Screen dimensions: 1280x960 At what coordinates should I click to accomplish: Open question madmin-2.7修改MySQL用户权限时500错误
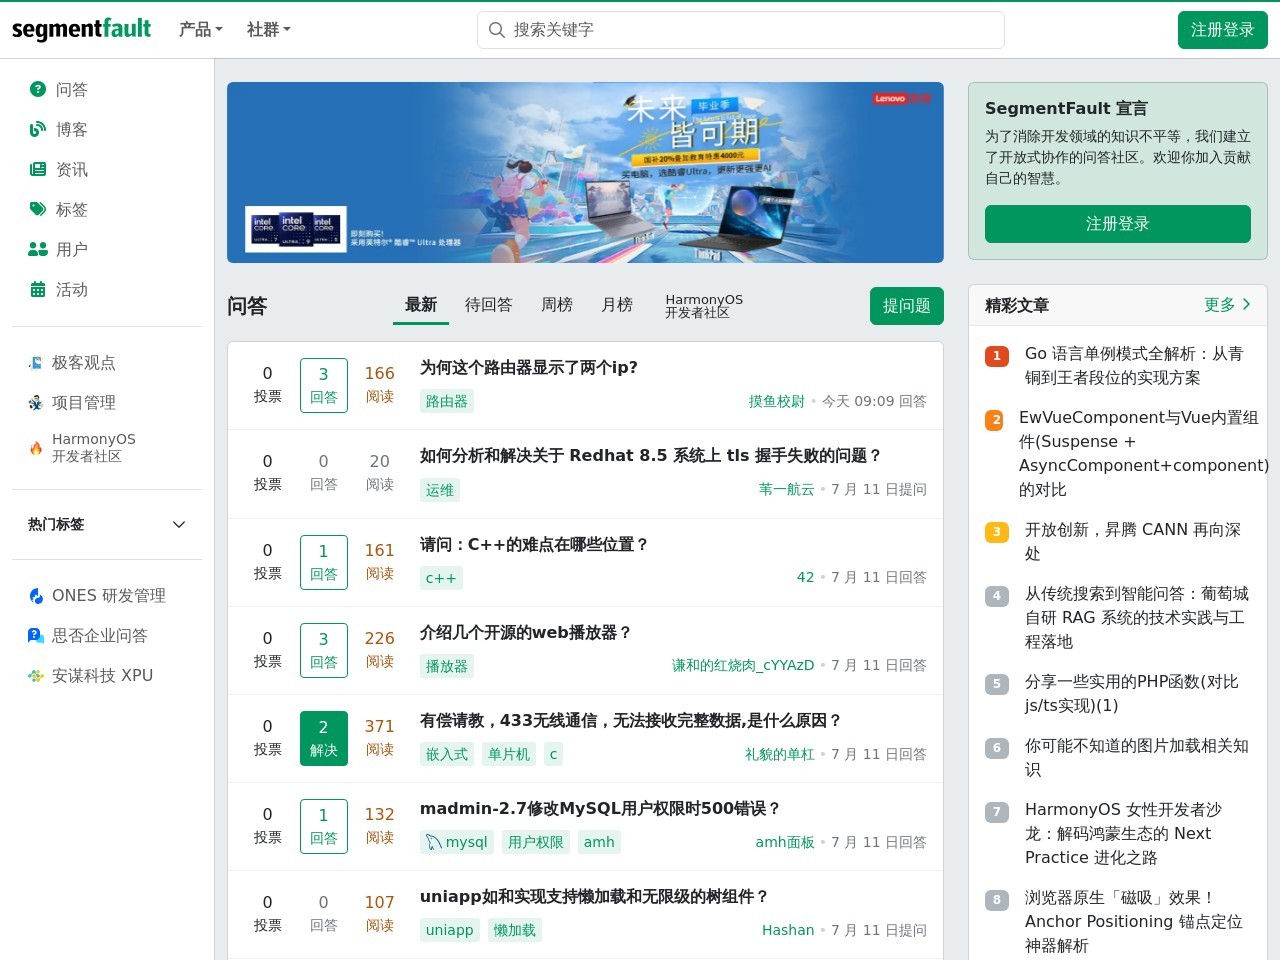tap(601, 808)
